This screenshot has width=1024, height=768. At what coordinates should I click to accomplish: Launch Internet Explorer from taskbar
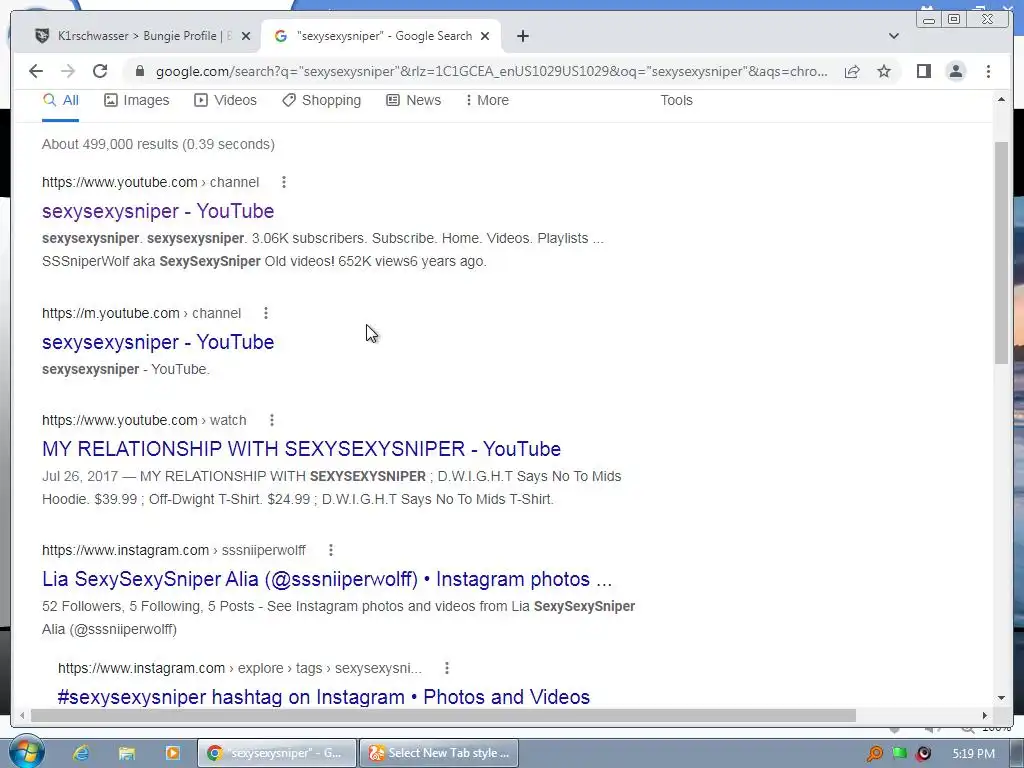pyautogui.click(x=81, y=753)
